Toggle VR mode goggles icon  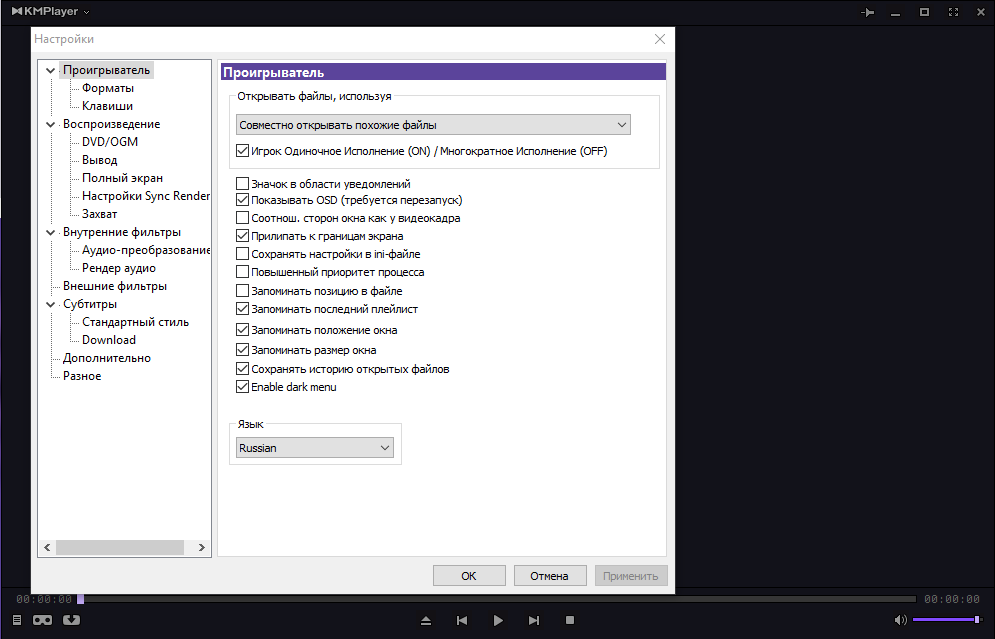(x=43, y=620)
